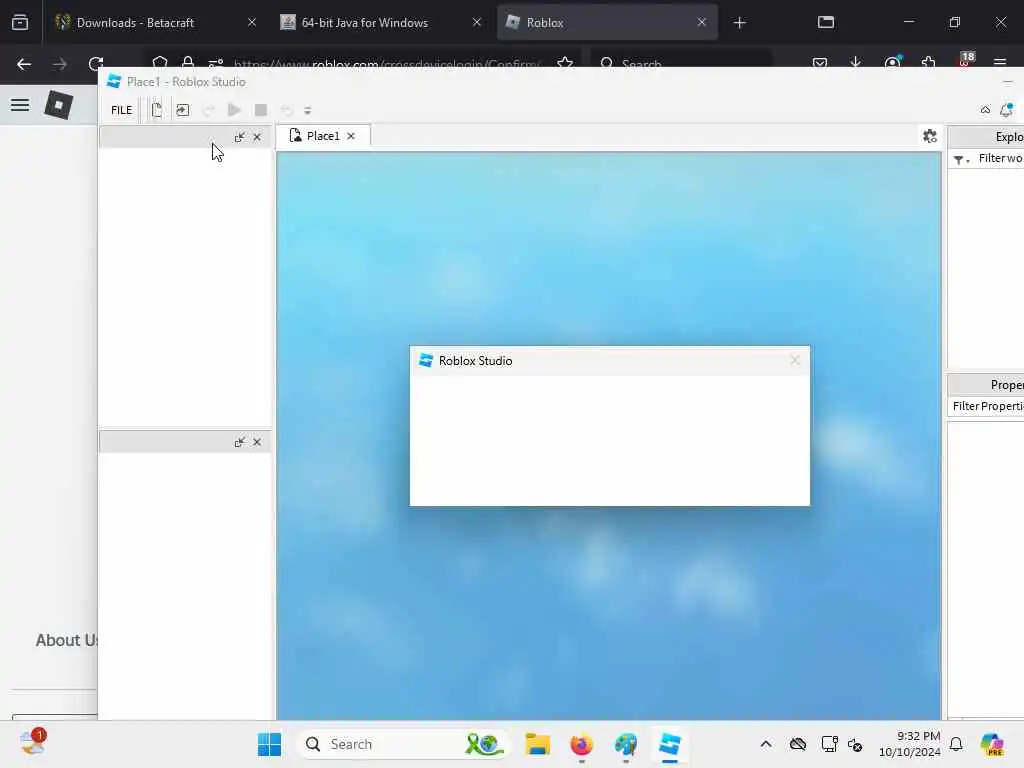Click the Filter workspace input field
The height and width of the screenshot is (768, 1024).
pyautogui.click(x=1000, y=158)
